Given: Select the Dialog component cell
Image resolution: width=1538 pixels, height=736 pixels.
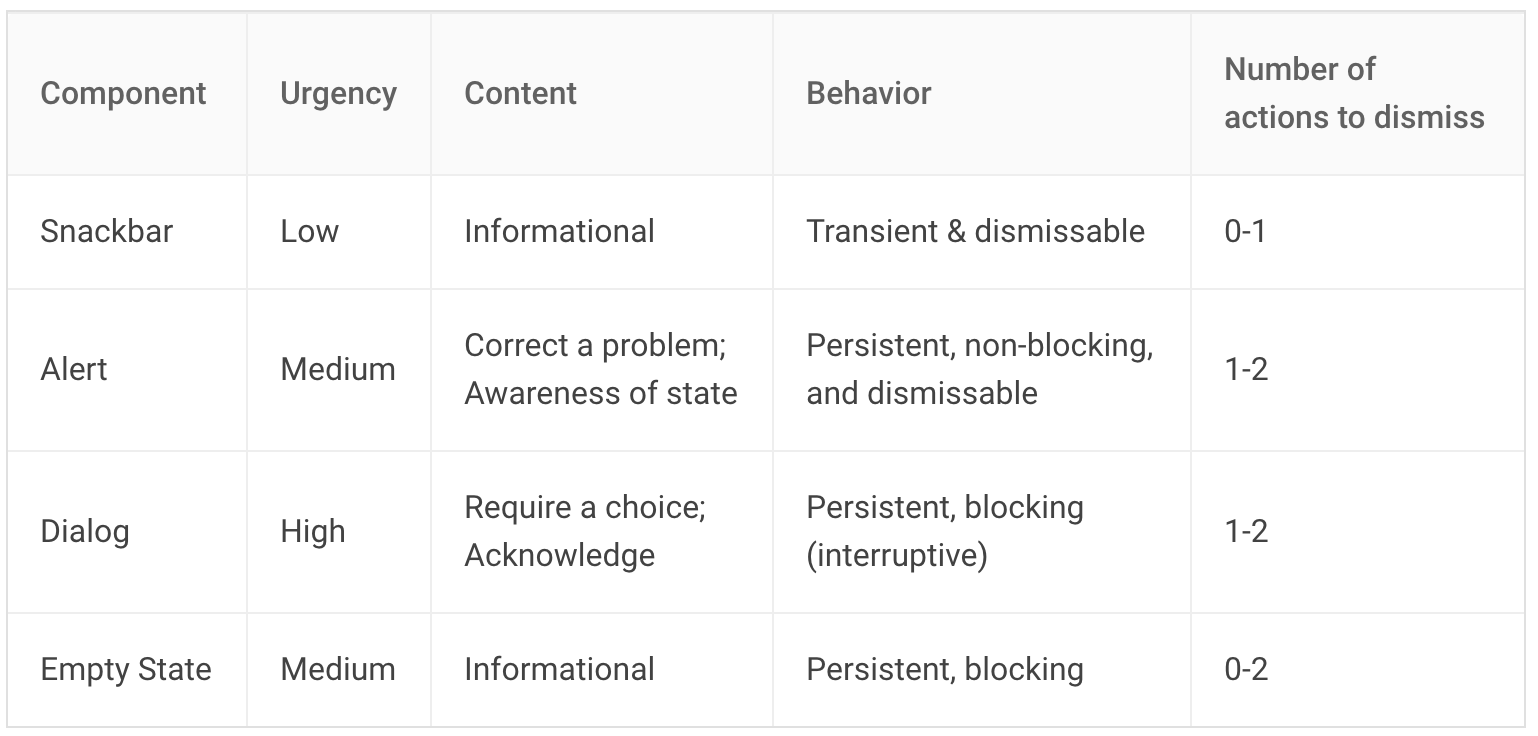Looking at the screenshot, I should pos(84,531).
